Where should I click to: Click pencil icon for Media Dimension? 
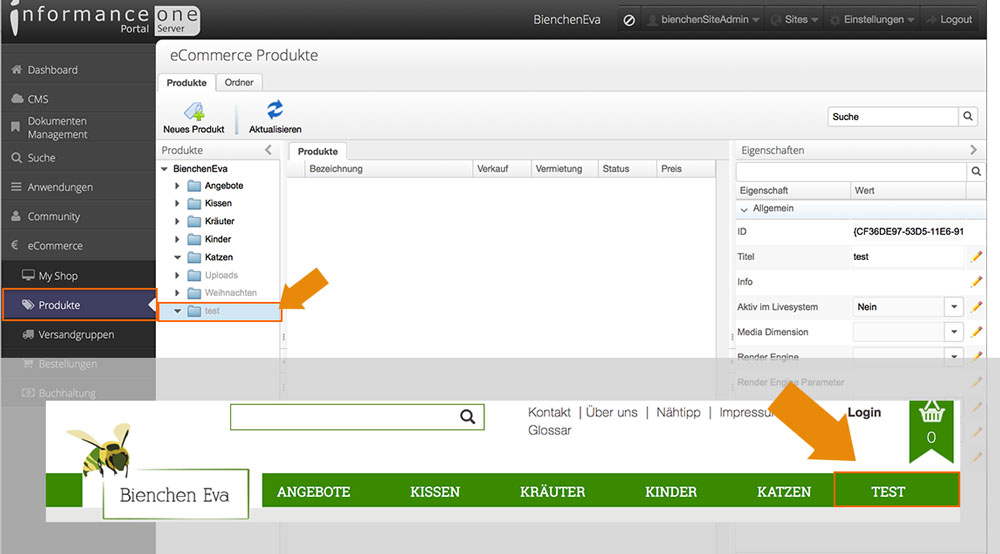pyautogui.click(x=976, y=332)
